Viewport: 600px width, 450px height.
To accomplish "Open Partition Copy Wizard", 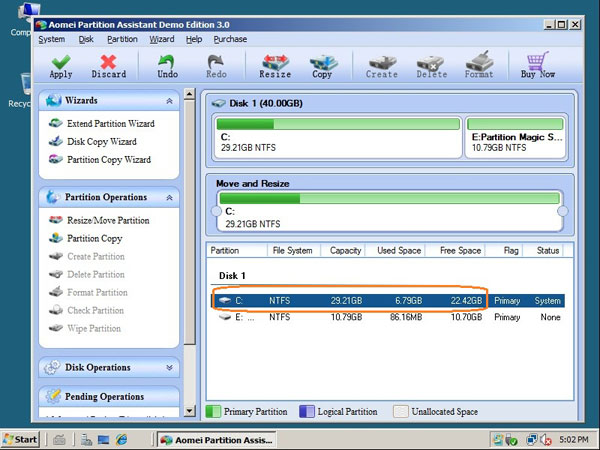I will click(x=108, y=160).
